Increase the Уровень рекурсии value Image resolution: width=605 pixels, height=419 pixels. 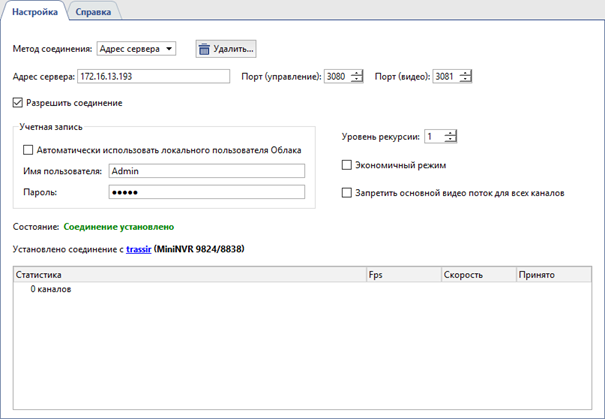(x=451, y=133)
